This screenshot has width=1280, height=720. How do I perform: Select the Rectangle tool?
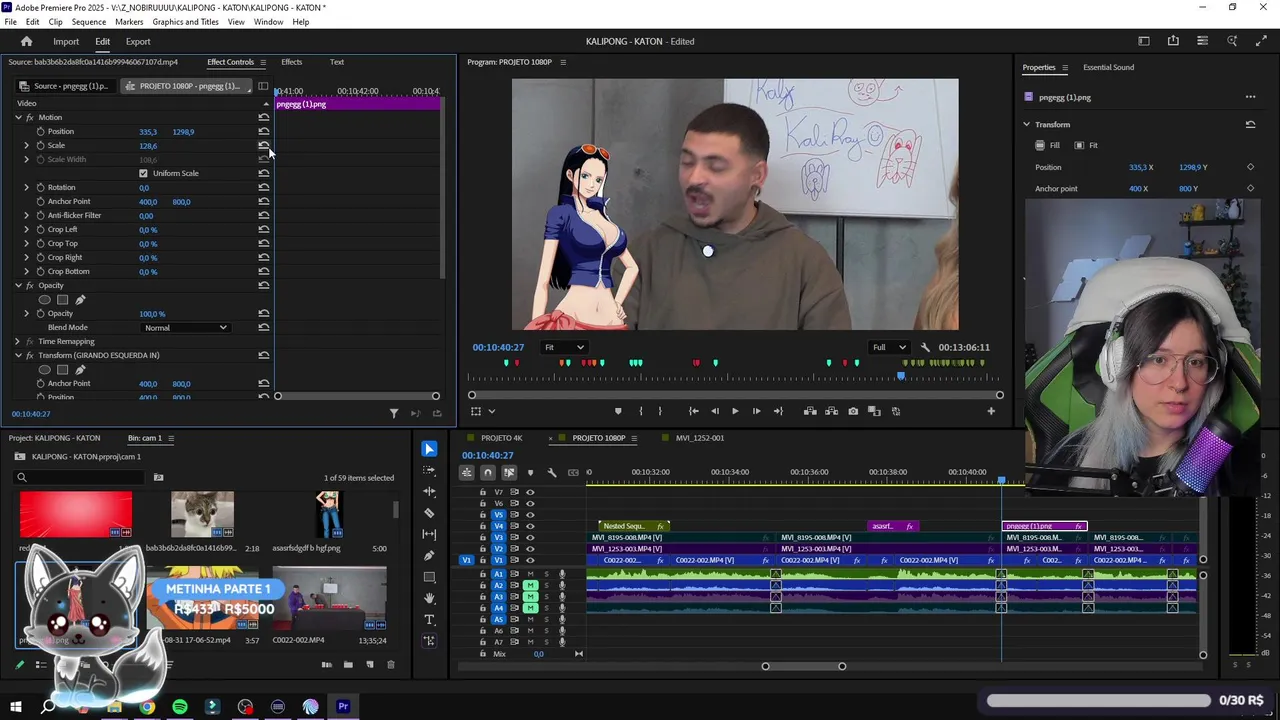point(429,577)
